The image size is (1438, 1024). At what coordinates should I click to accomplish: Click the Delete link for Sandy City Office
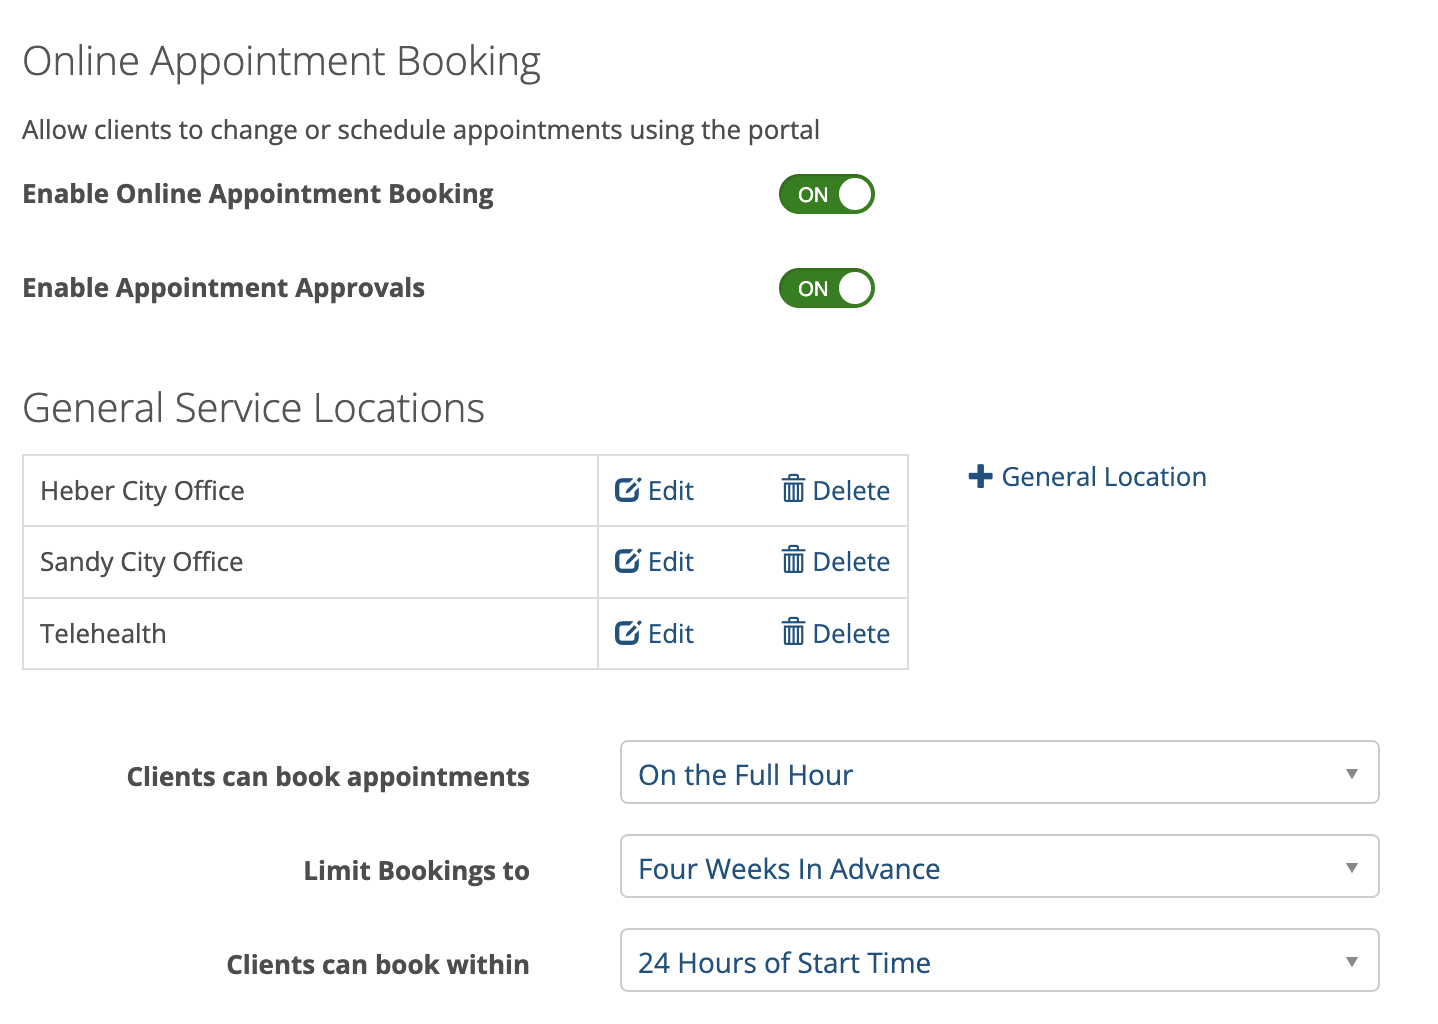[852, 562]
